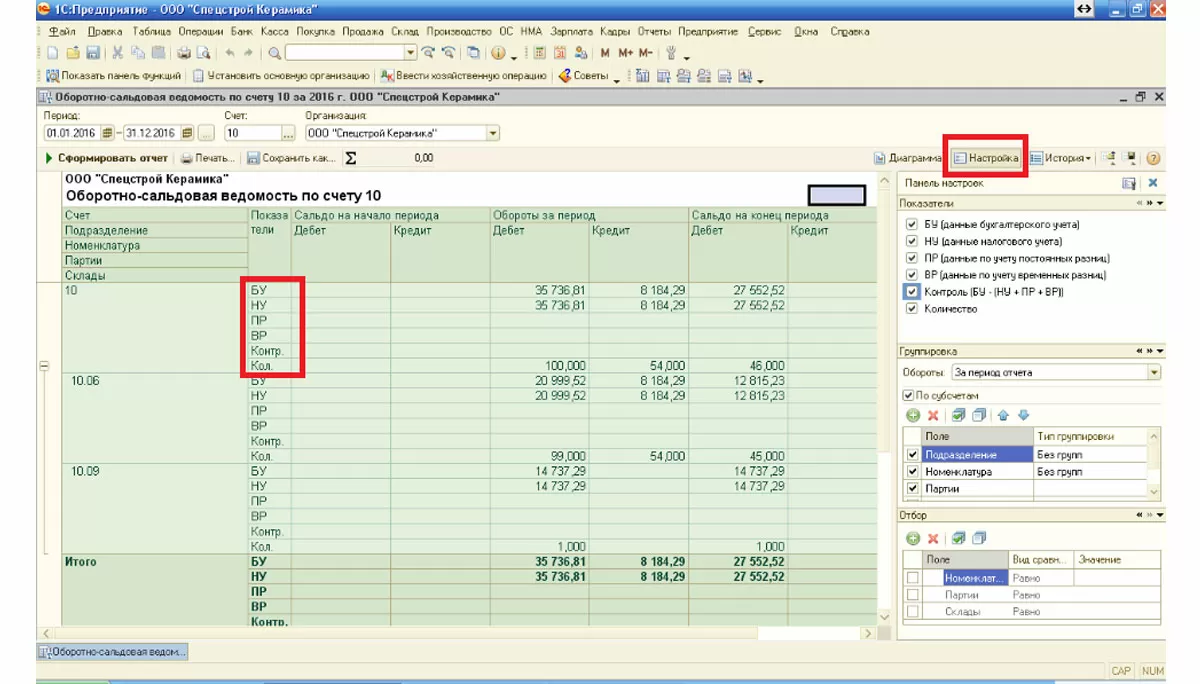This screenshot has width=1200, height=684.
Task: Close the Панель настроек panel
Action: (x=1152, y=183)
